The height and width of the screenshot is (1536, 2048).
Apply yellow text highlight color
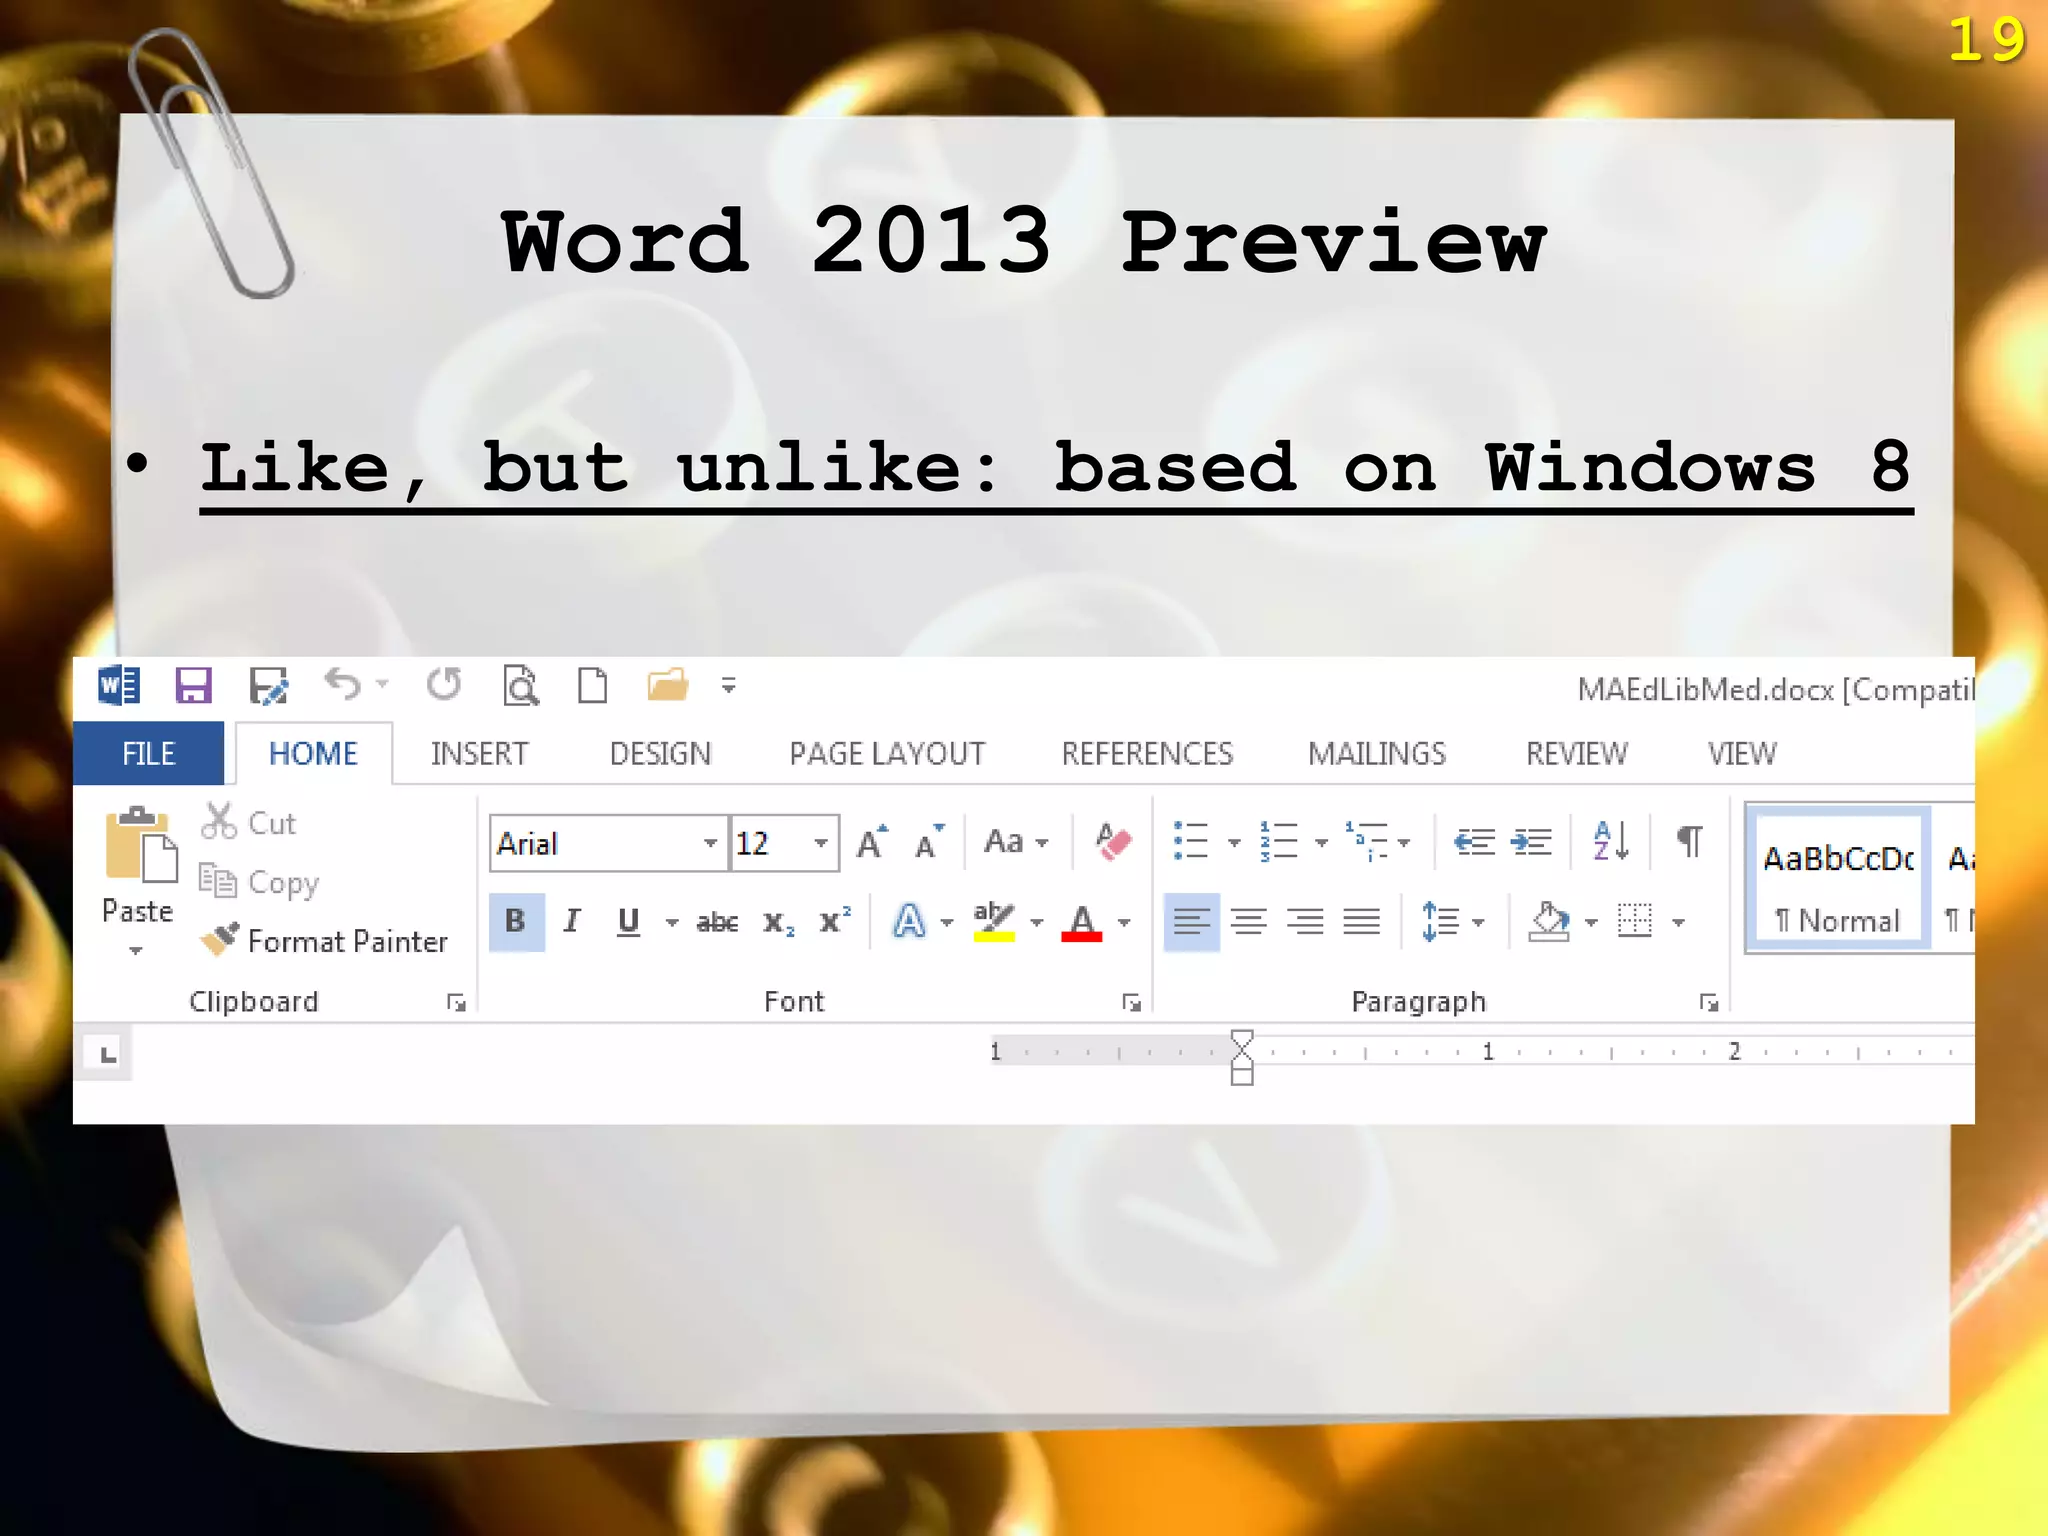[x=994, y=921]
